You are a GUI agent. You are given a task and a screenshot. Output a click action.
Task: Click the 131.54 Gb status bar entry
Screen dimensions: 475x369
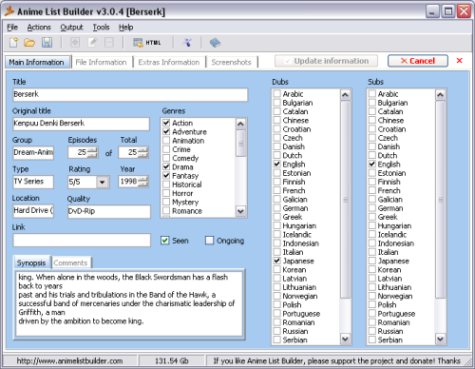point(171,361)
